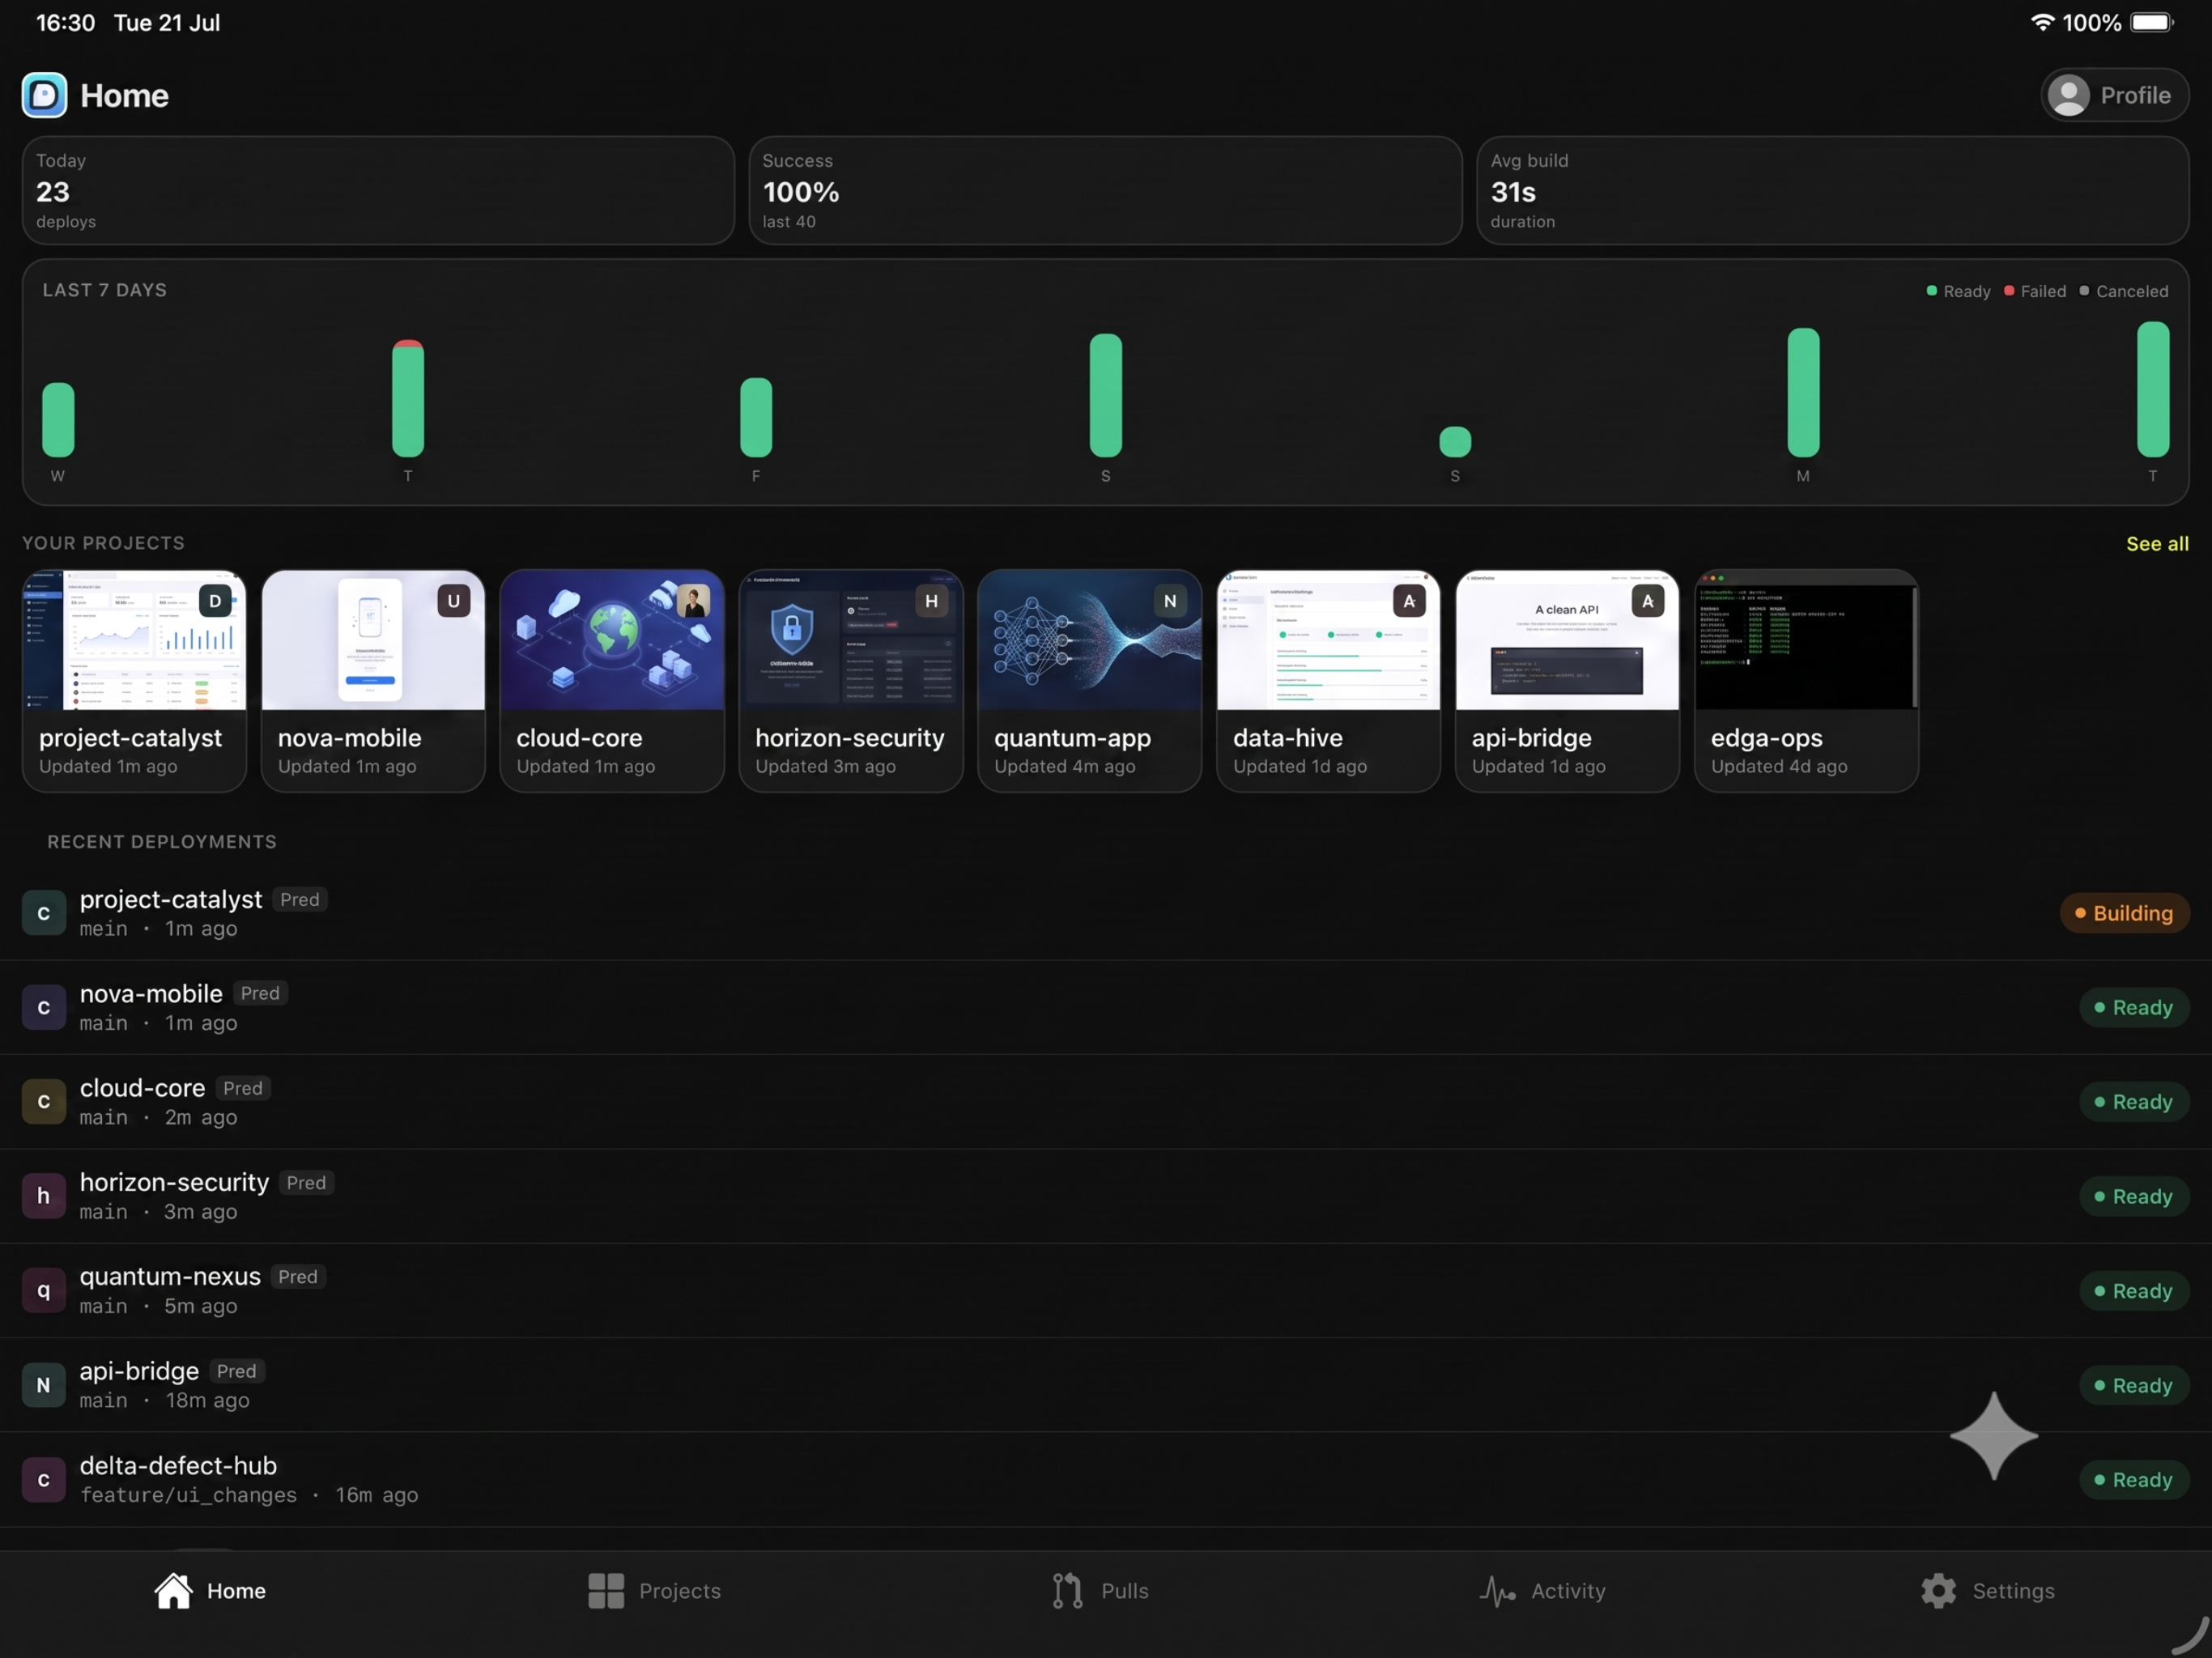Image resolution: width=2212 pixels, height=1658 pixels.
Task: Tap nova-mobile deployment avatar icon
Action: coord(44,1007)
